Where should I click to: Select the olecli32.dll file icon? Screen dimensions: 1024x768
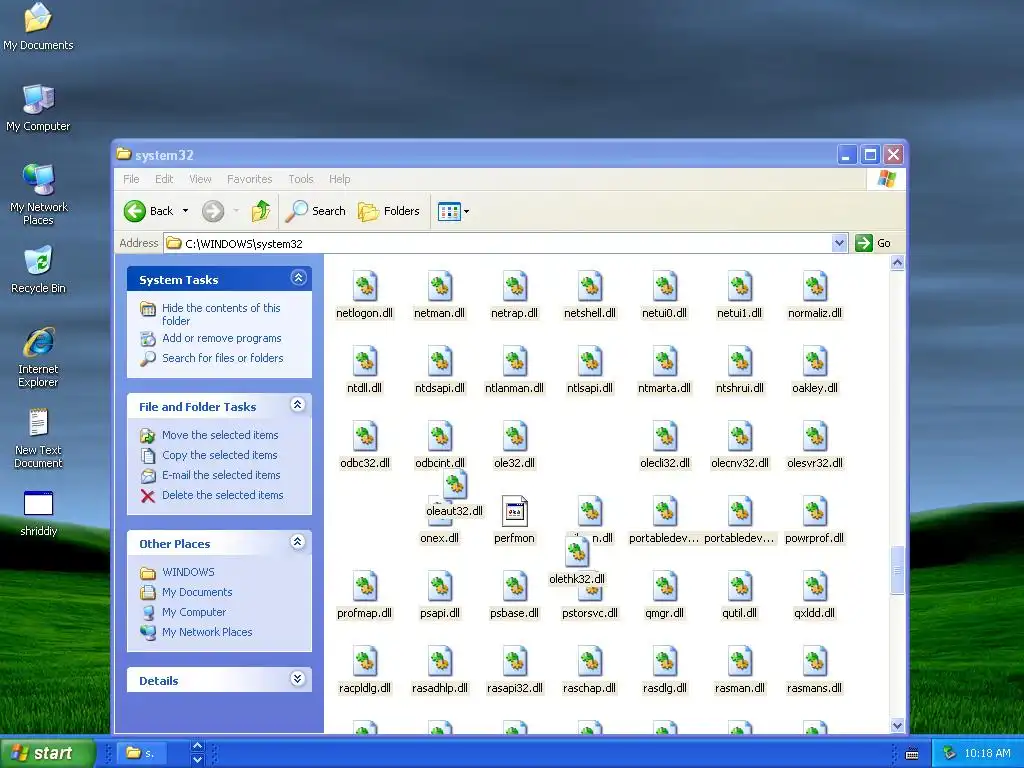[x=665, y=438]
